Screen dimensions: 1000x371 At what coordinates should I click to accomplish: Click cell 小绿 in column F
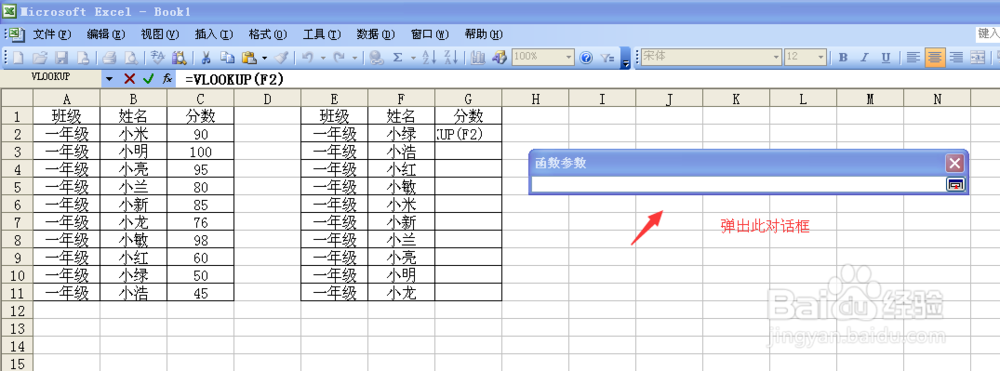coord(402,135)
